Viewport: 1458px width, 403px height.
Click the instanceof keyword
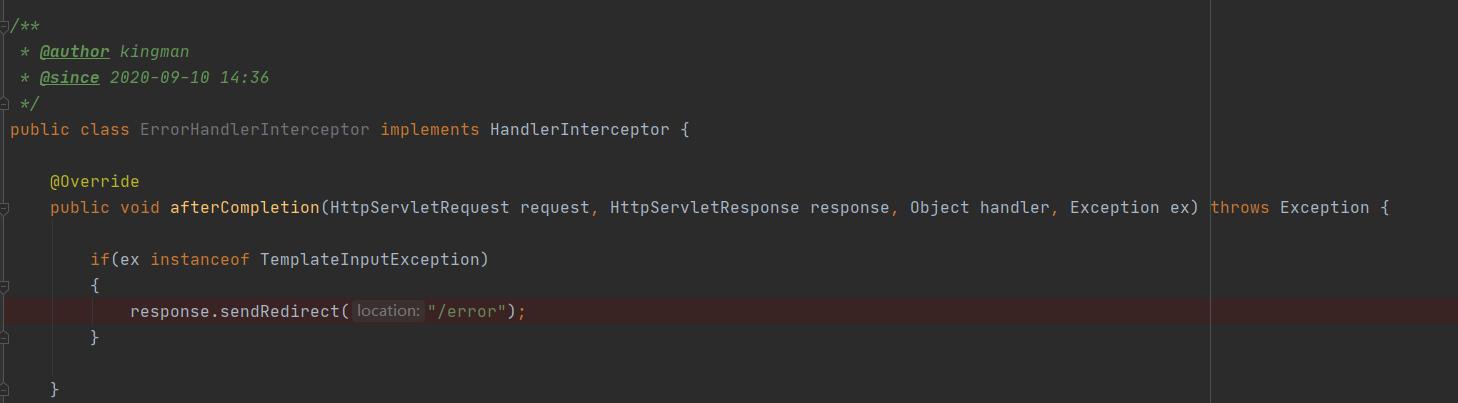[x=200, y=259]
